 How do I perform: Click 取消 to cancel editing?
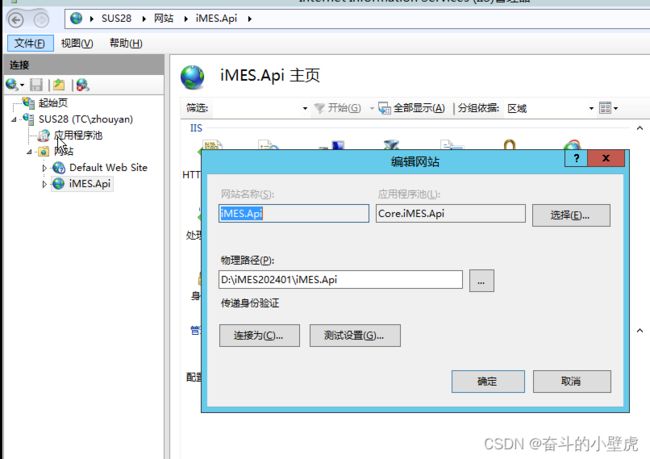[x=571, y=381]
